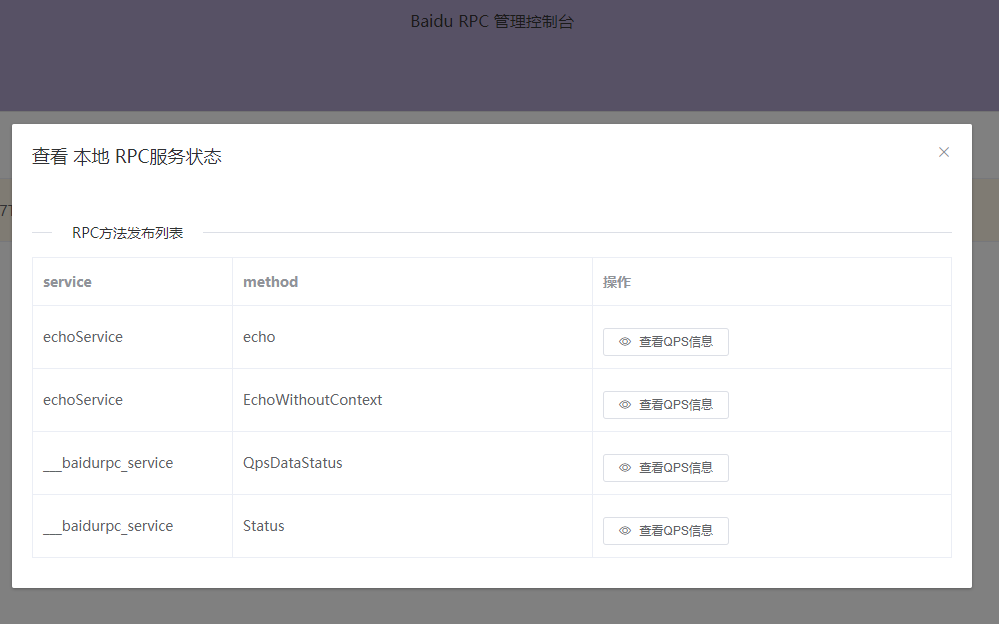The width and height of the screenshot is (999, 624).
Task: Click ___baidurpc_service in the QpsDataStatus row
Action: click(x=108, y=463)
